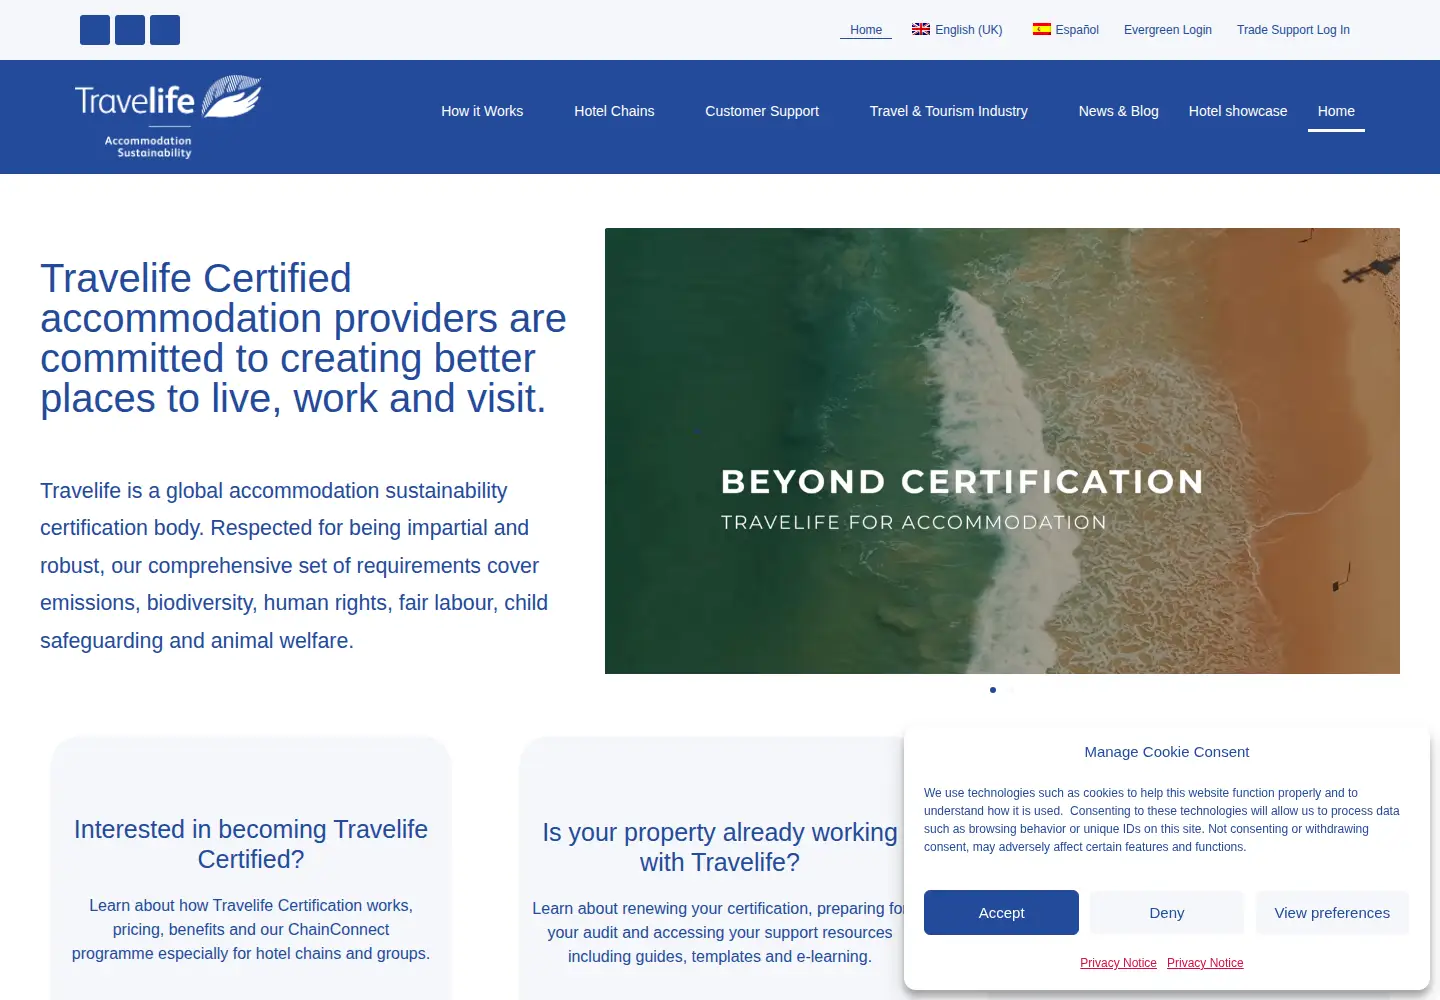Go to Hotel showcase
The image size is (1440, 1000).
click(x=1238, y=111)
